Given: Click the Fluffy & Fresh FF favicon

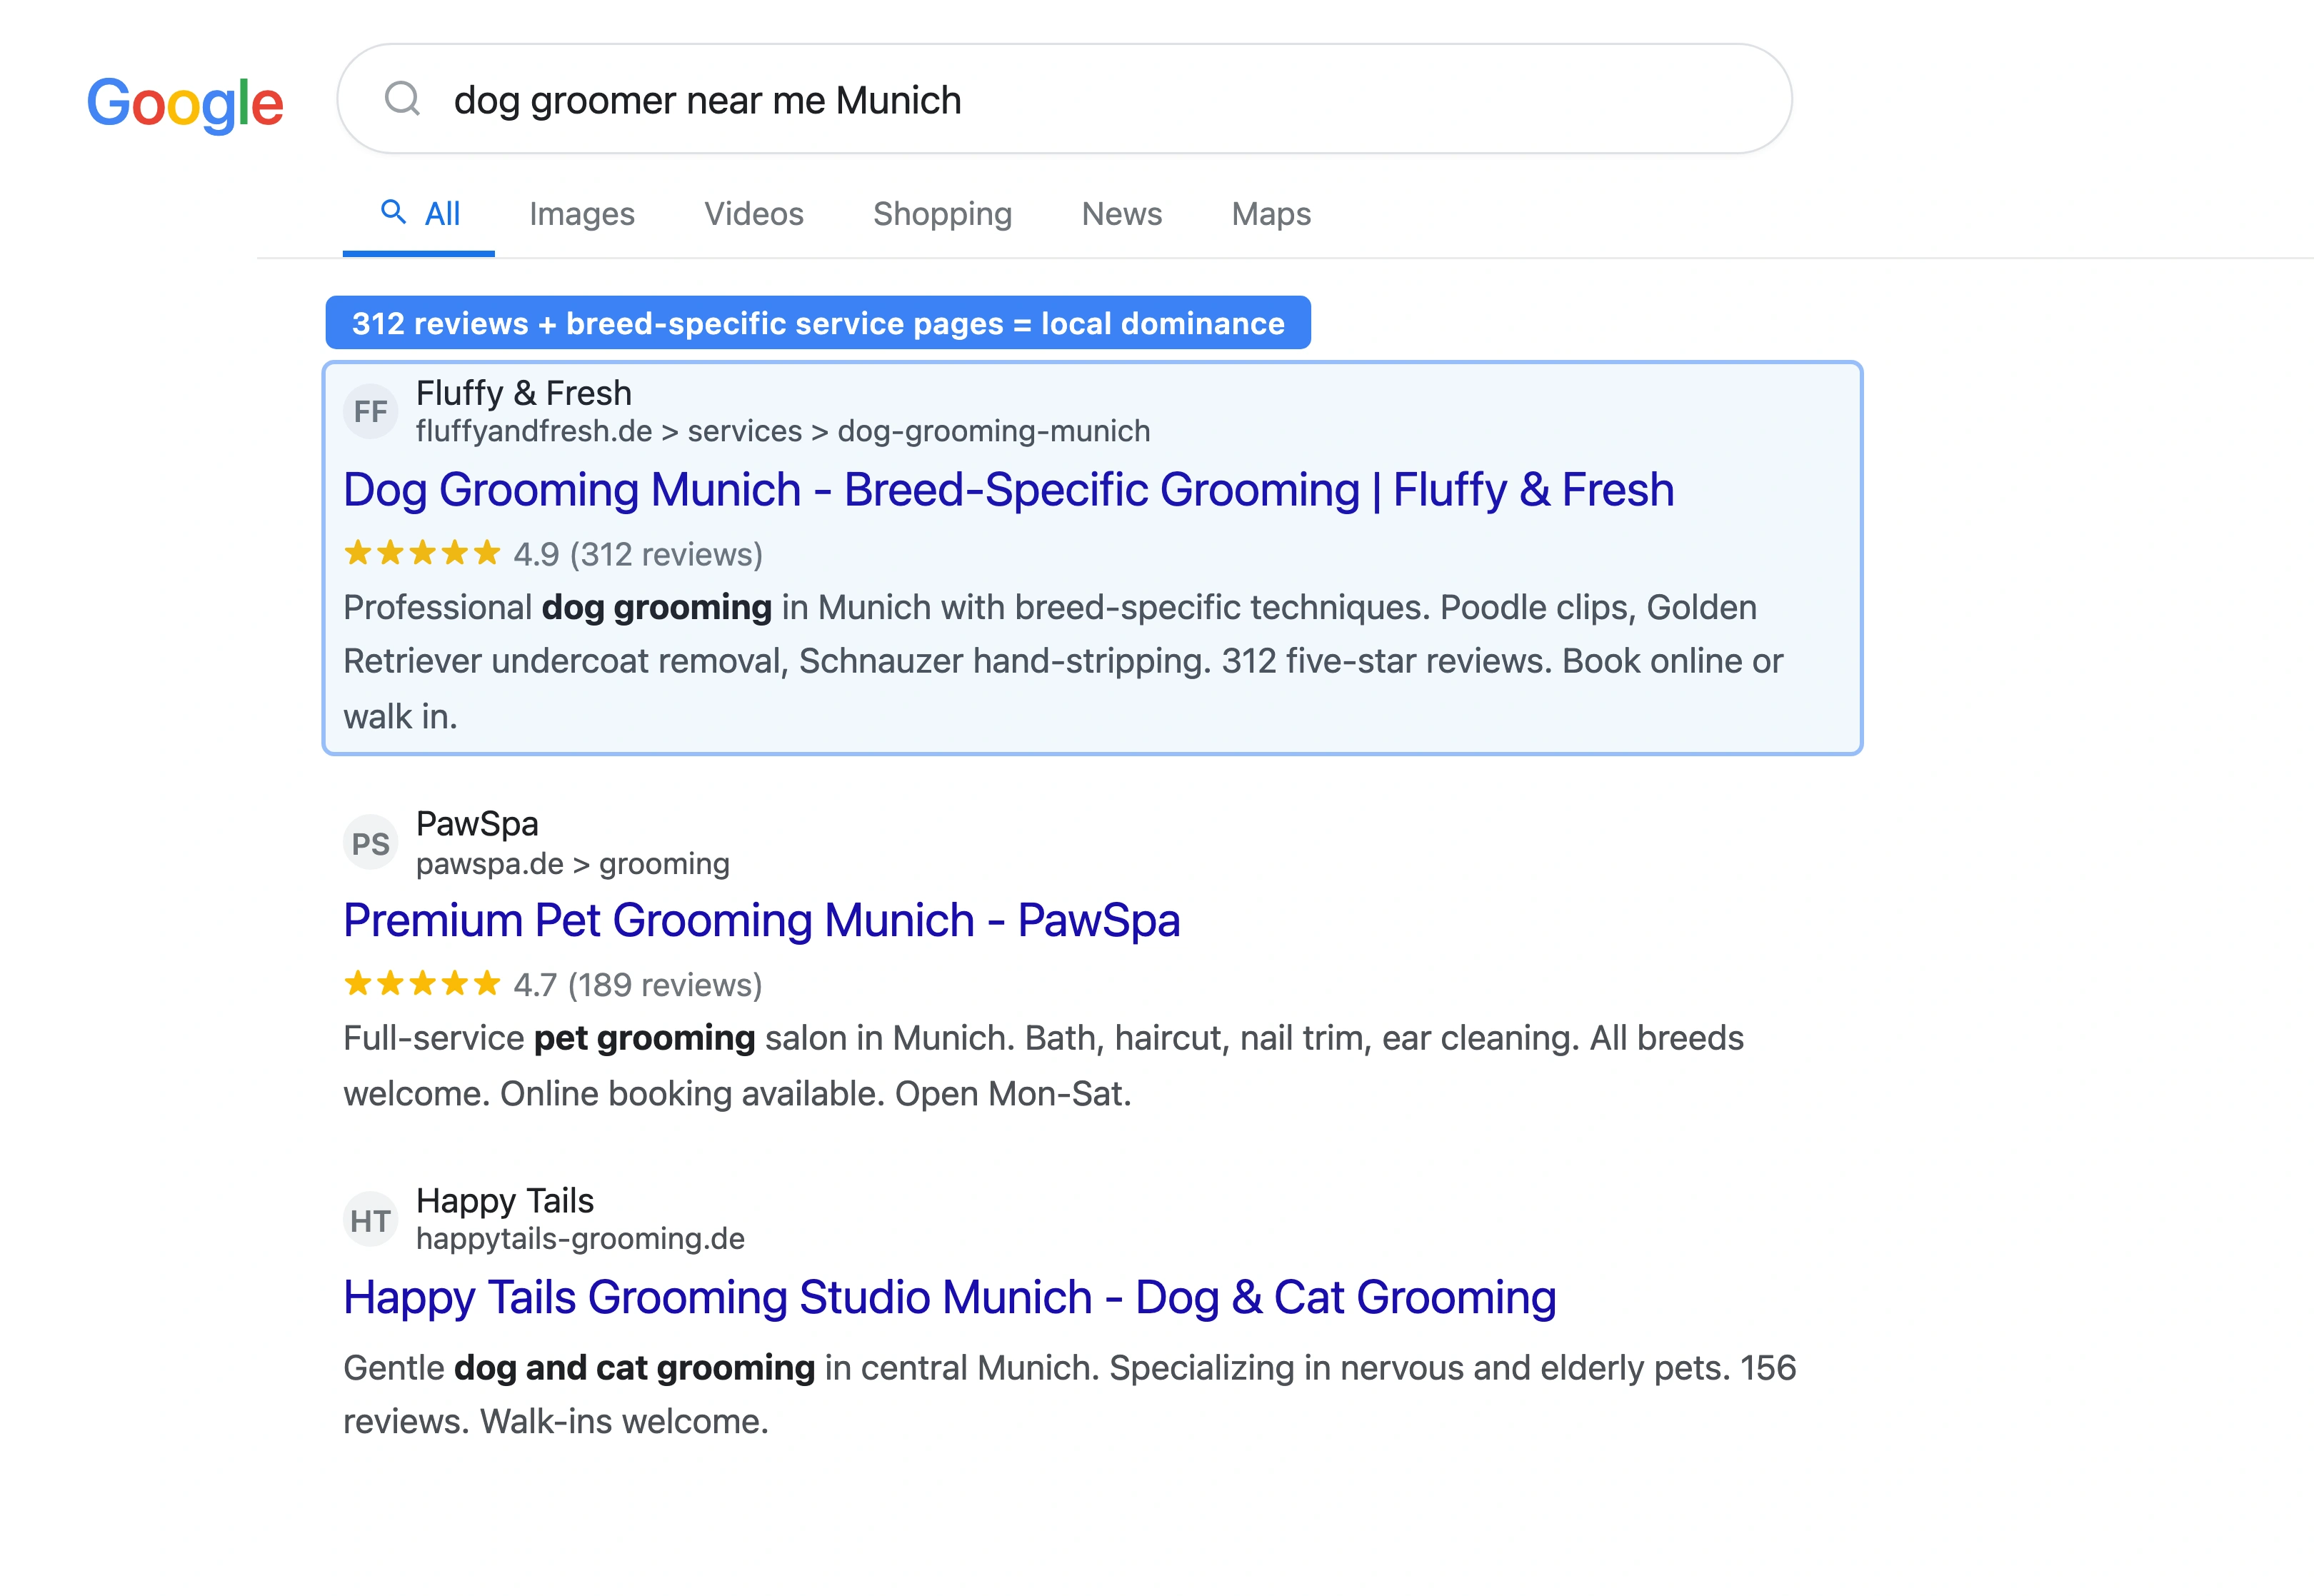Looking at the screenshot, I should point(370,410).
